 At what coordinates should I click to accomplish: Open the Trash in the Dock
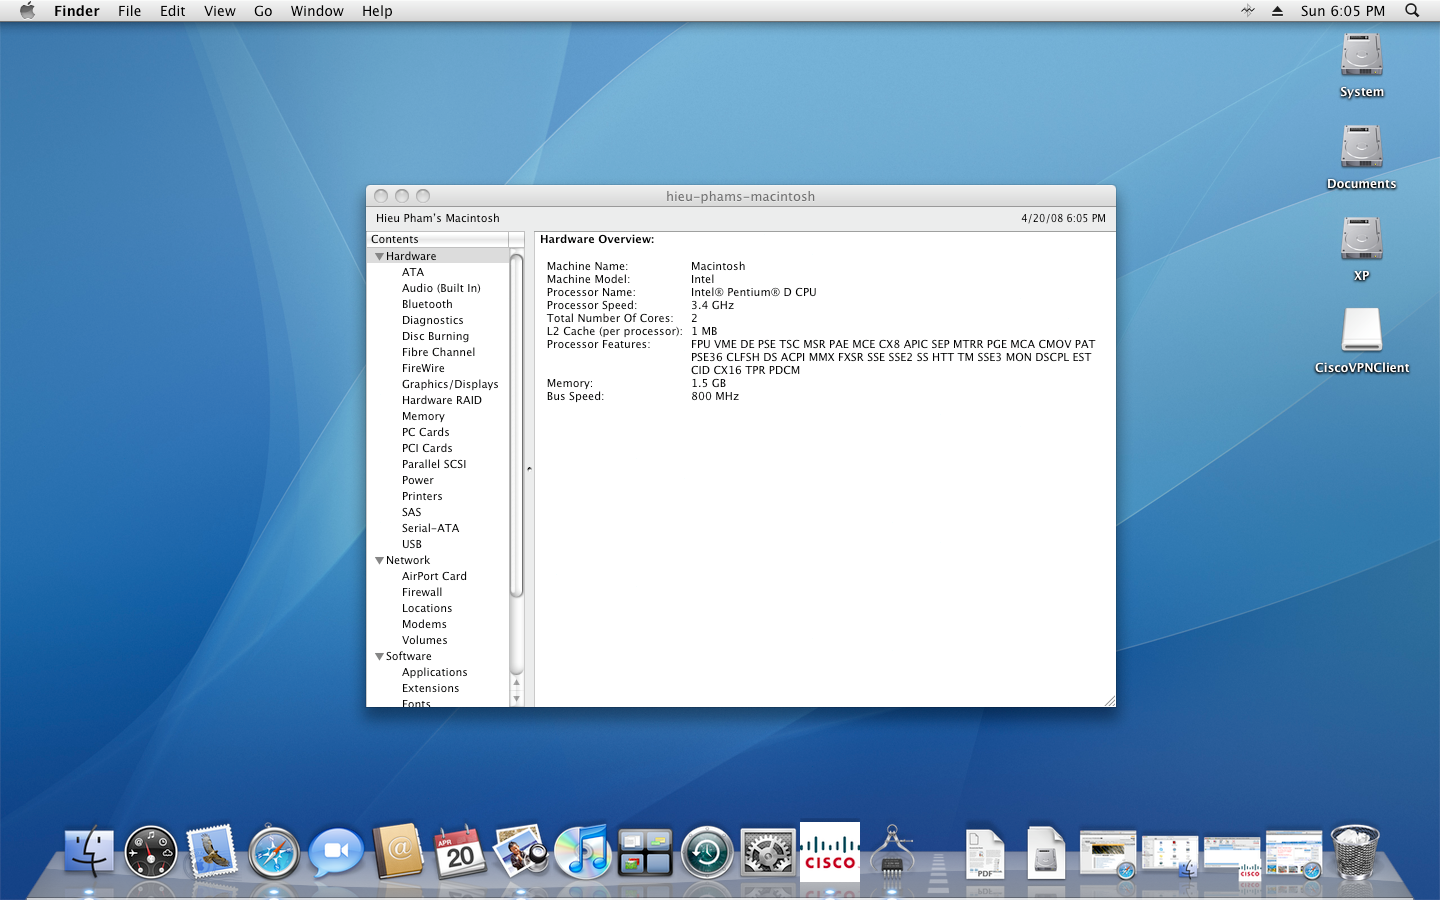(x=1356, y=852)
